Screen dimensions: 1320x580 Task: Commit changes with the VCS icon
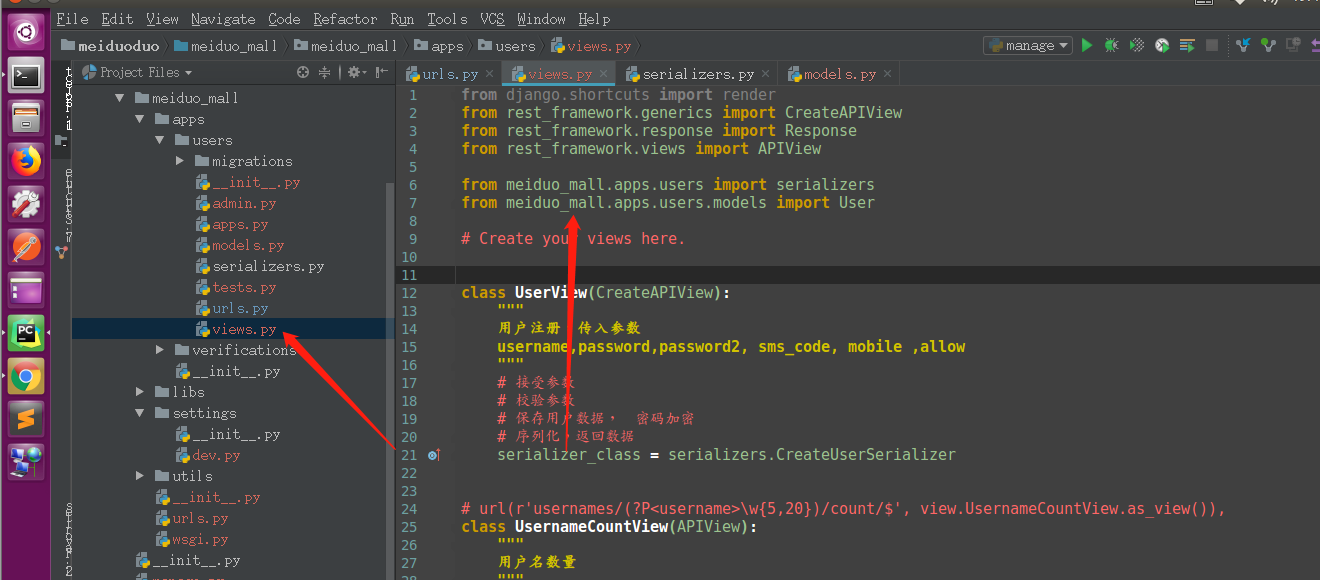tap(1267, 45)
